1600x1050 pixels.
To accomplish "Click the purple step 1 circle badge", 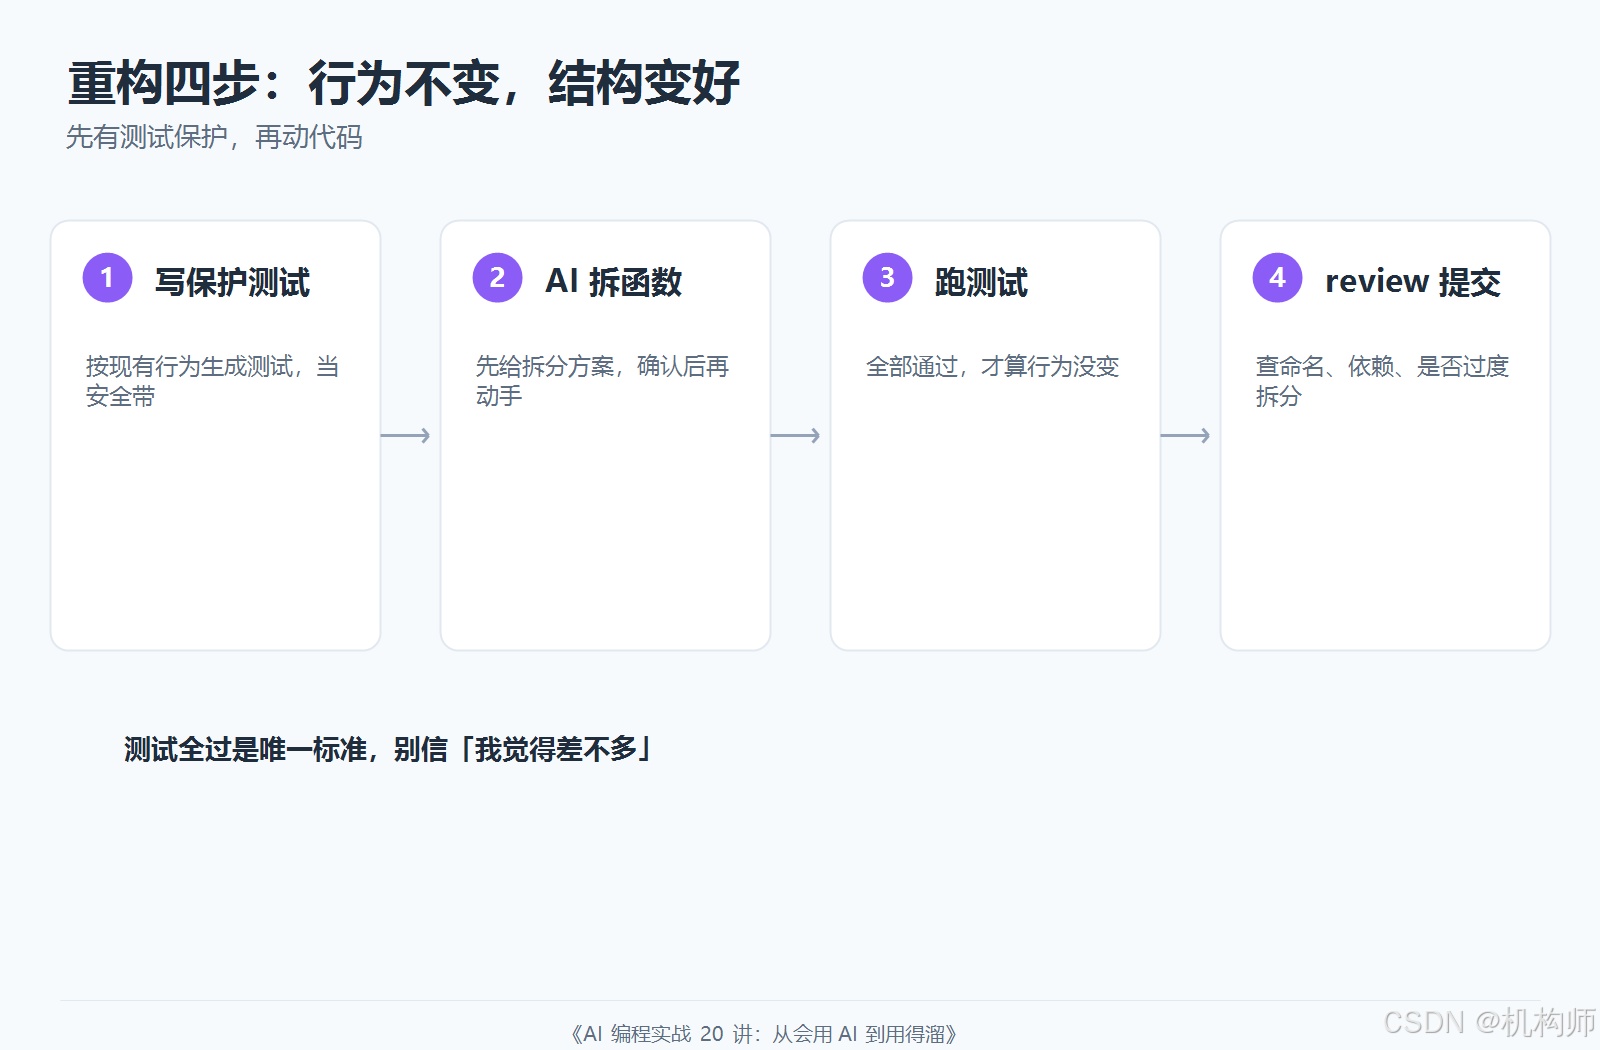I will (107, 277).
